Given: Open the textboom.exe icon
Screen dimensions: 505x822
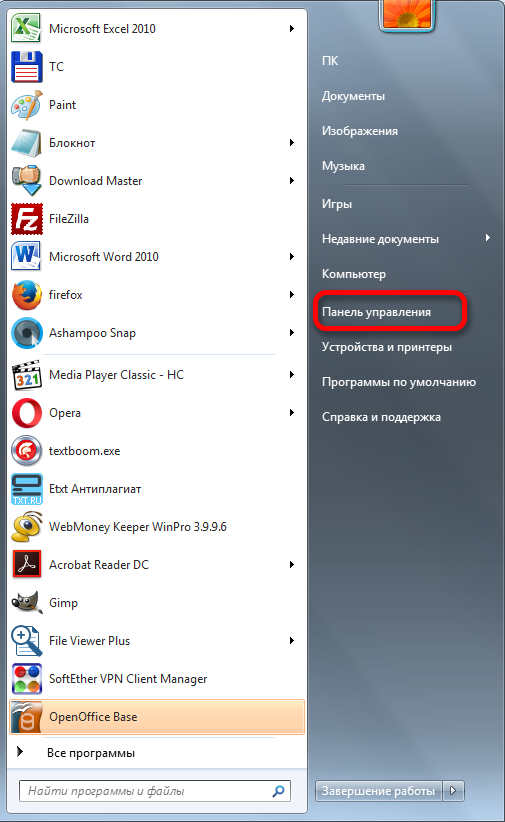Looking at the screenshot, I should 26,451.
